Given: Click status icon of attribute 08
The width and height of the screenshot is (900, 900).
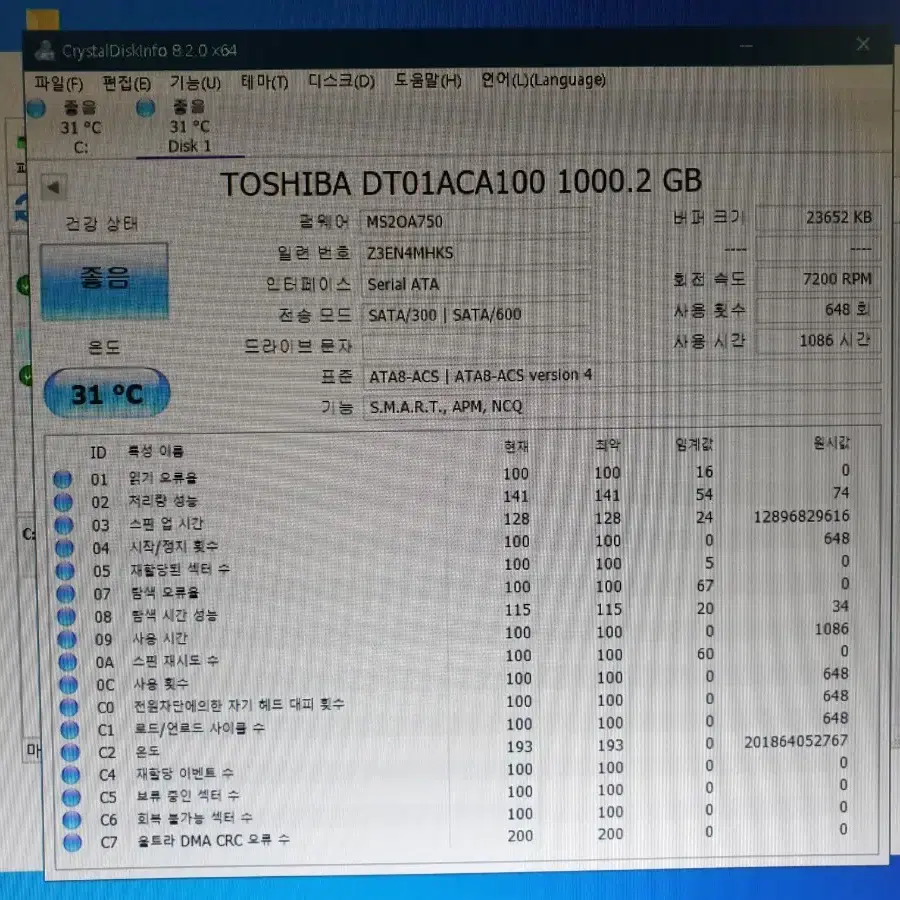Looking at the screenshot, I should pos(66,616).
